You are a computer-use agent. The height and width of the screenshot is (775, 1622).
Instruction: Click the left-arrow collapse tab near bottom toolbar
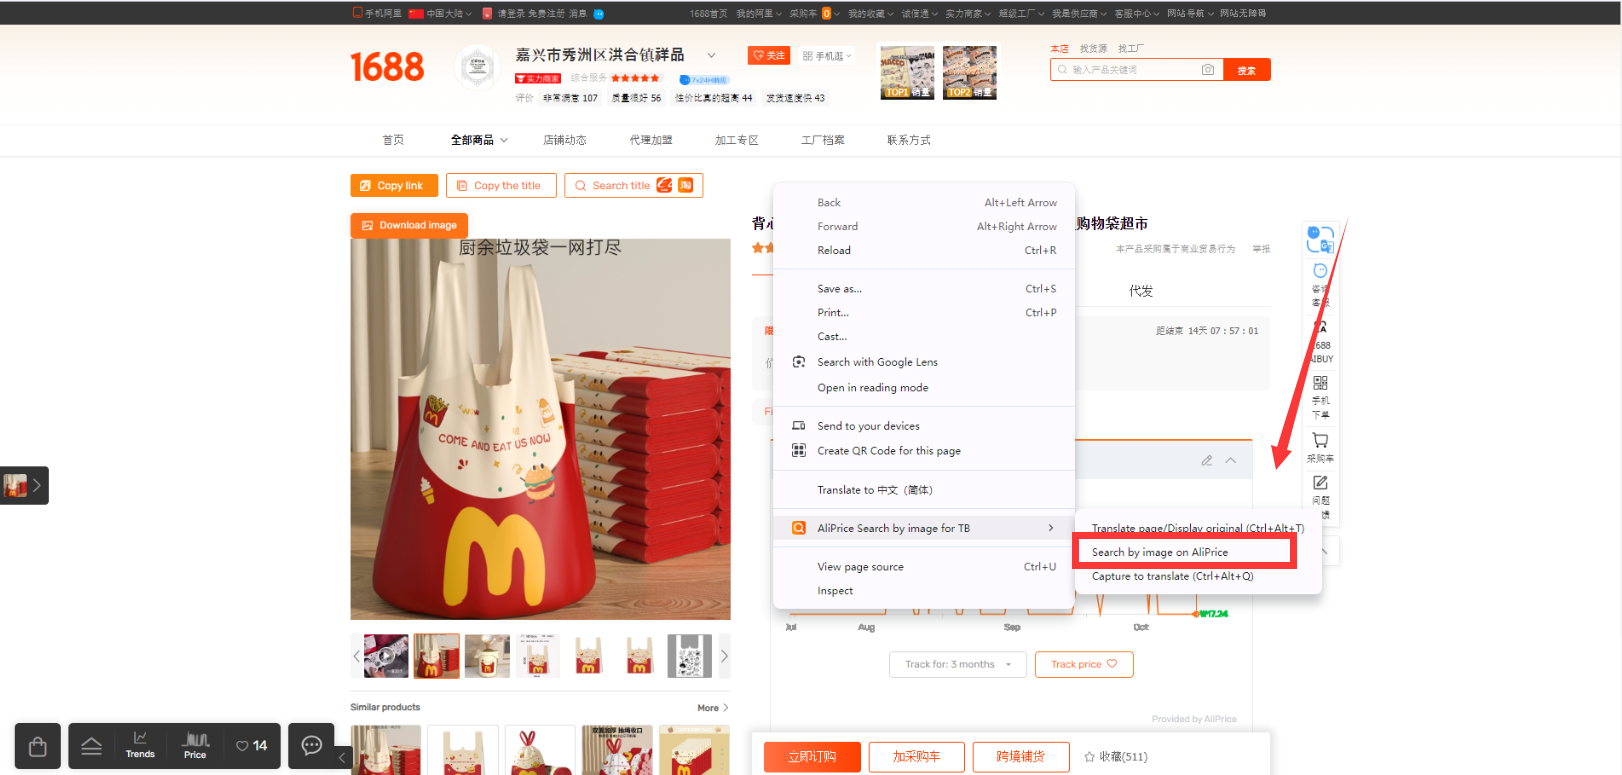pyautogui.click(x=342, y=757)
